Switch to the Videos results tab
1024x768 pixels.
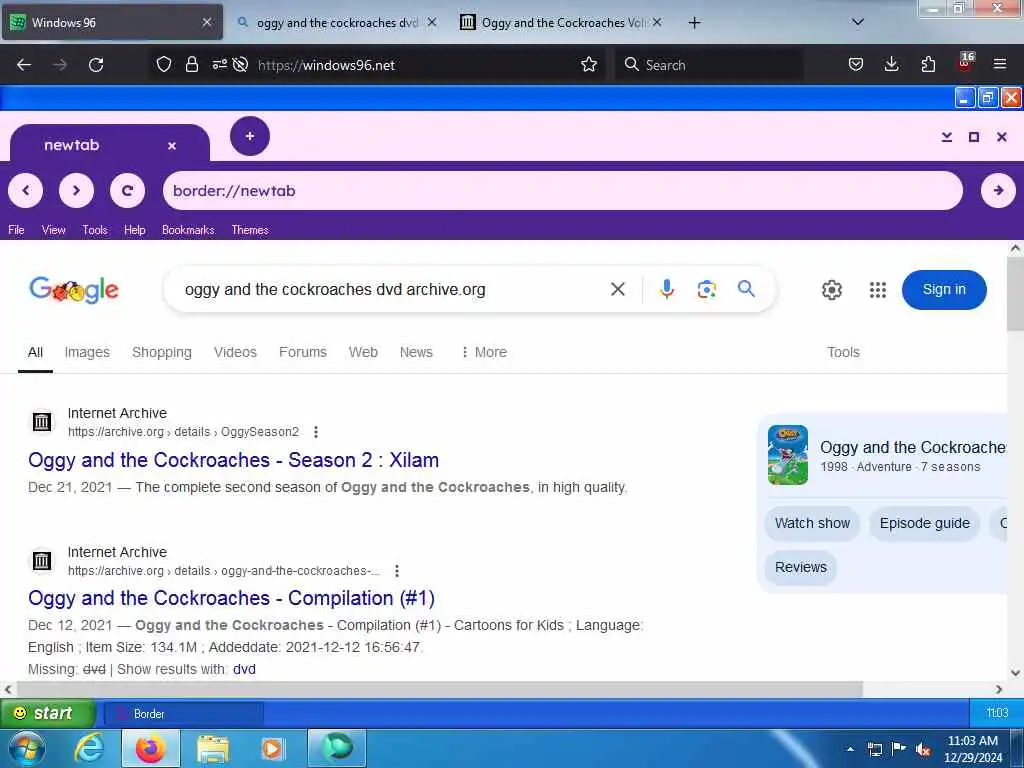click(x=235, y=352)
